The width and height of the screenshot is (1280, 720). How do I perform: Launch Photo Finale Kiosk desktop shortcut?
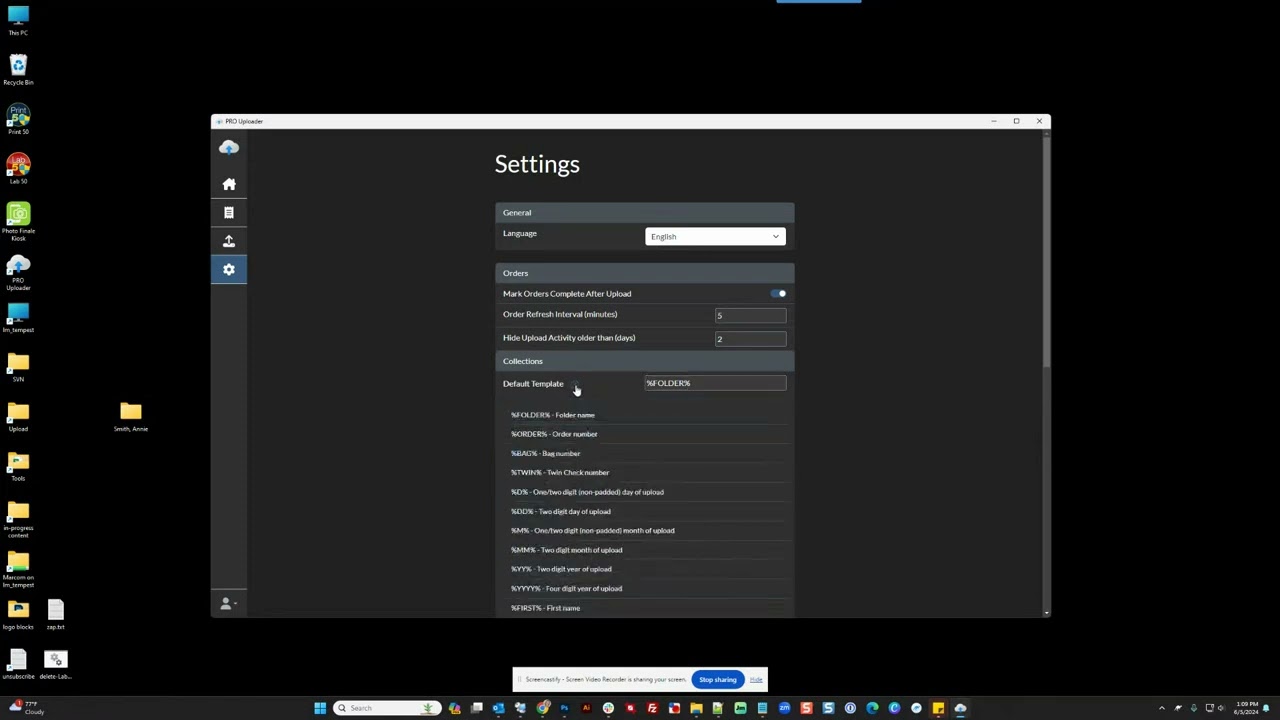coord(18,221)
